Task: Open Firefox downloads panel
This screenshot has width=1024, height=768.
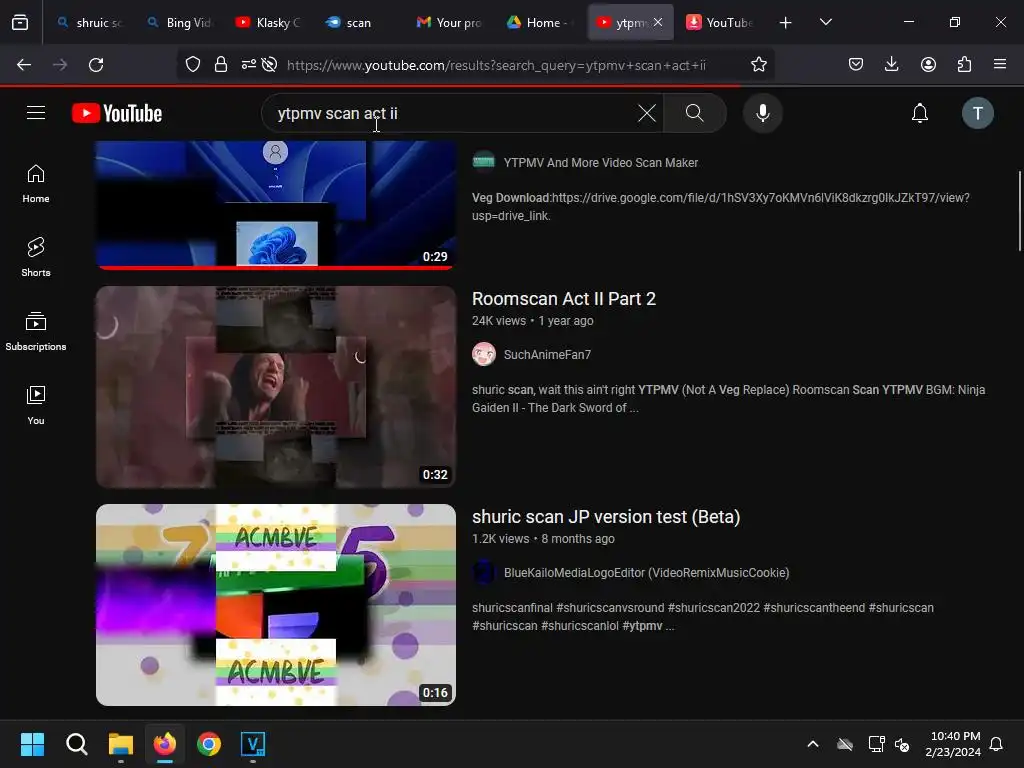Action: point(891,65)
